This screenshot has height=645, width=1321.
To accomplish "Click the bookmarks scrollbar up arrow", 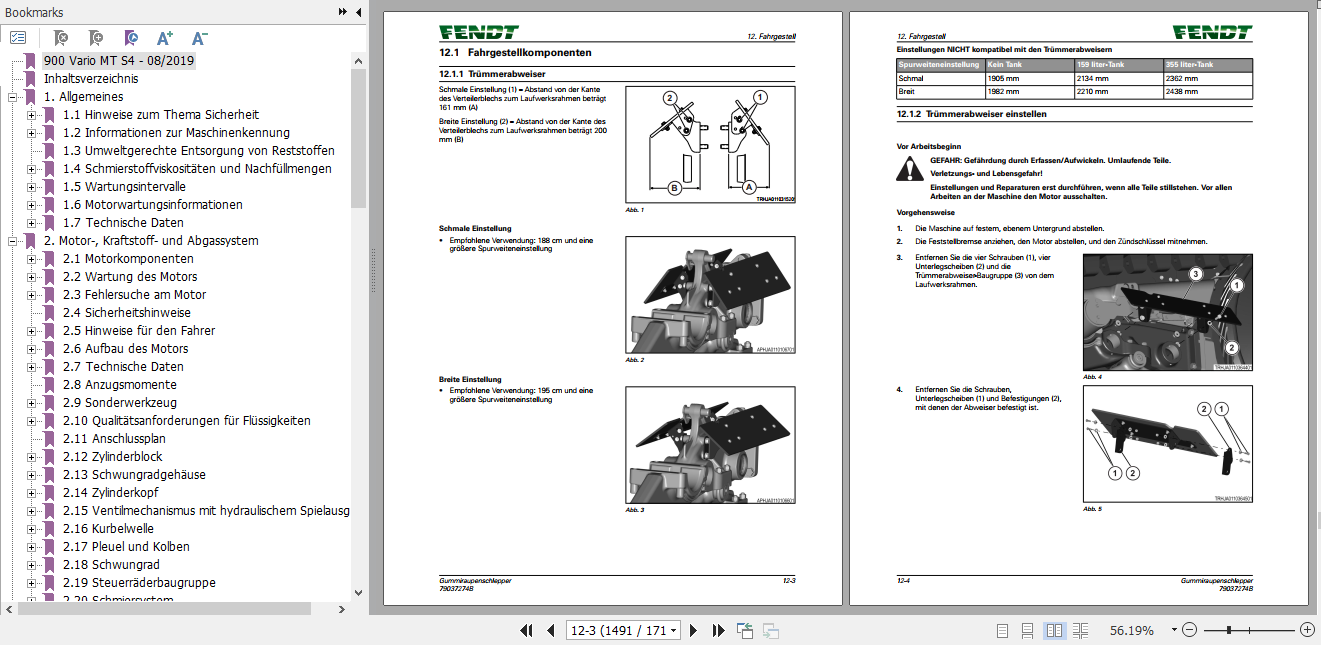I will [x=358, y=59].
